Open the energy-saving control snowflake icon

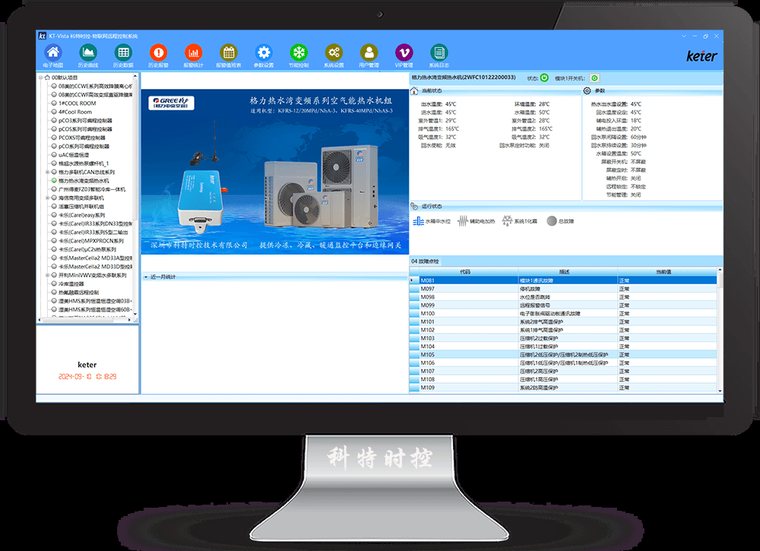[299, 52]
